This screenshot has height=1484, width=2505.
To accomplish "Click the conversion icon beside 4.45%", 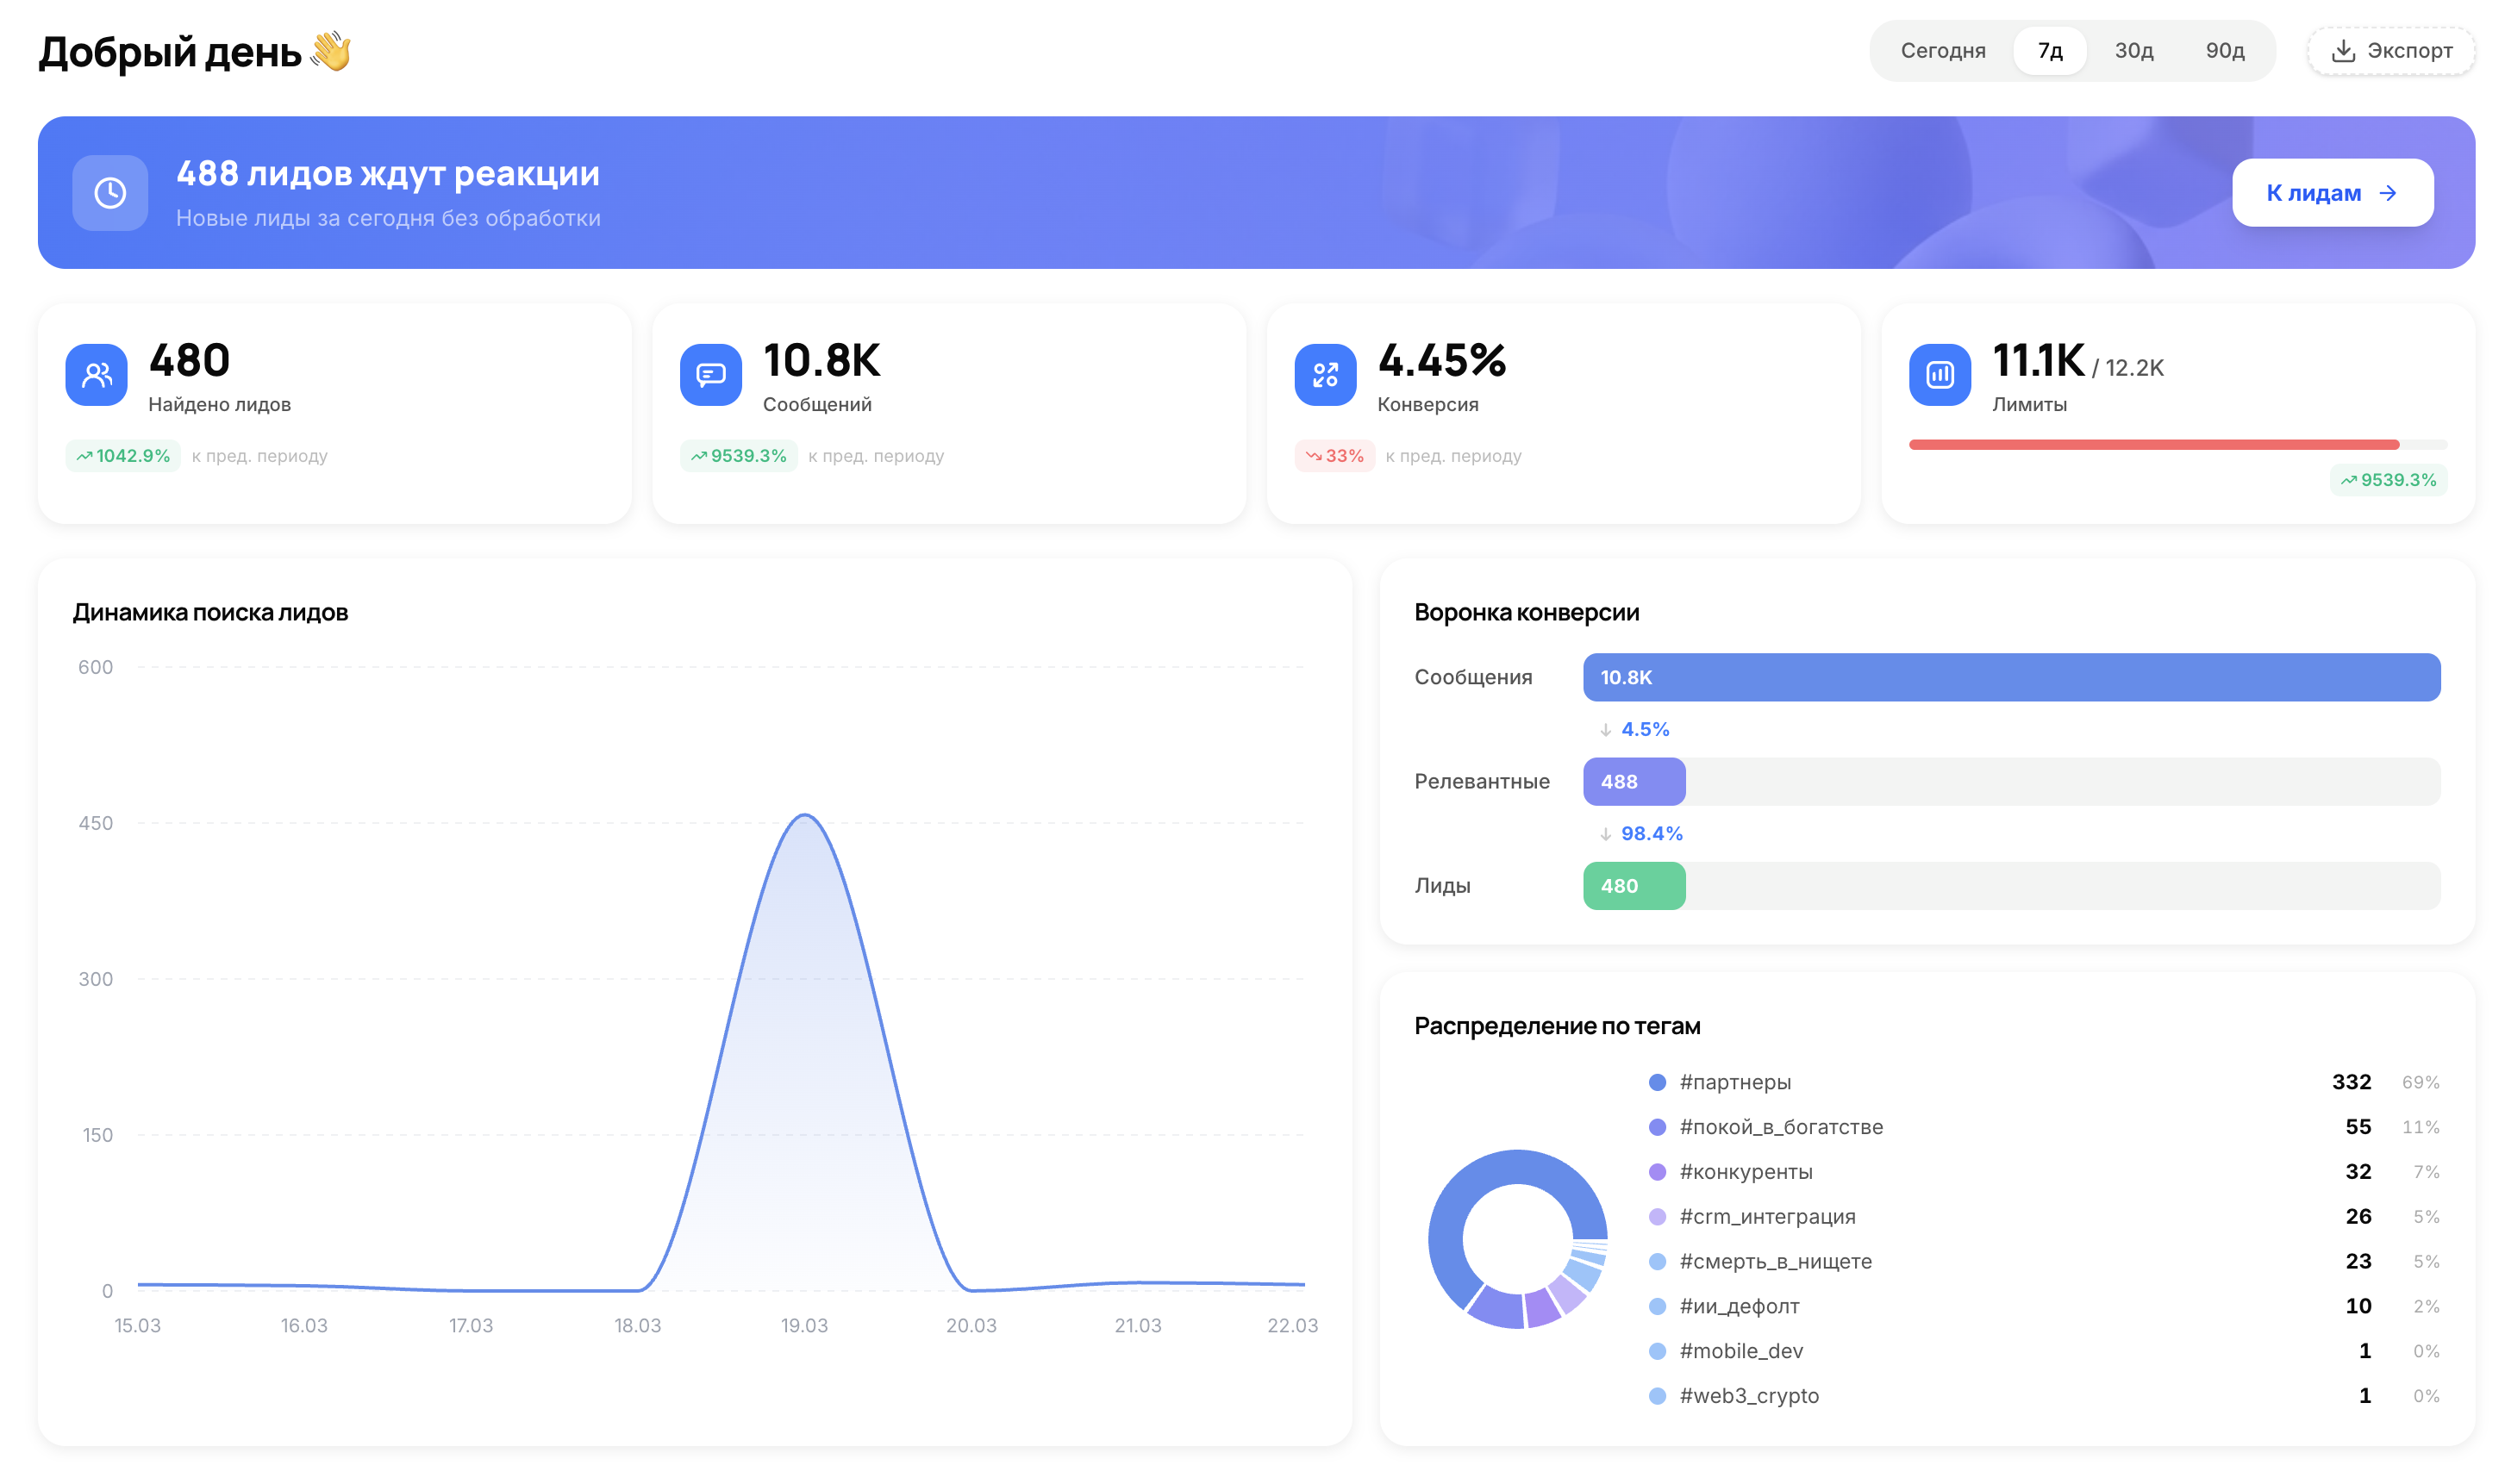I will pos(1325,375).
